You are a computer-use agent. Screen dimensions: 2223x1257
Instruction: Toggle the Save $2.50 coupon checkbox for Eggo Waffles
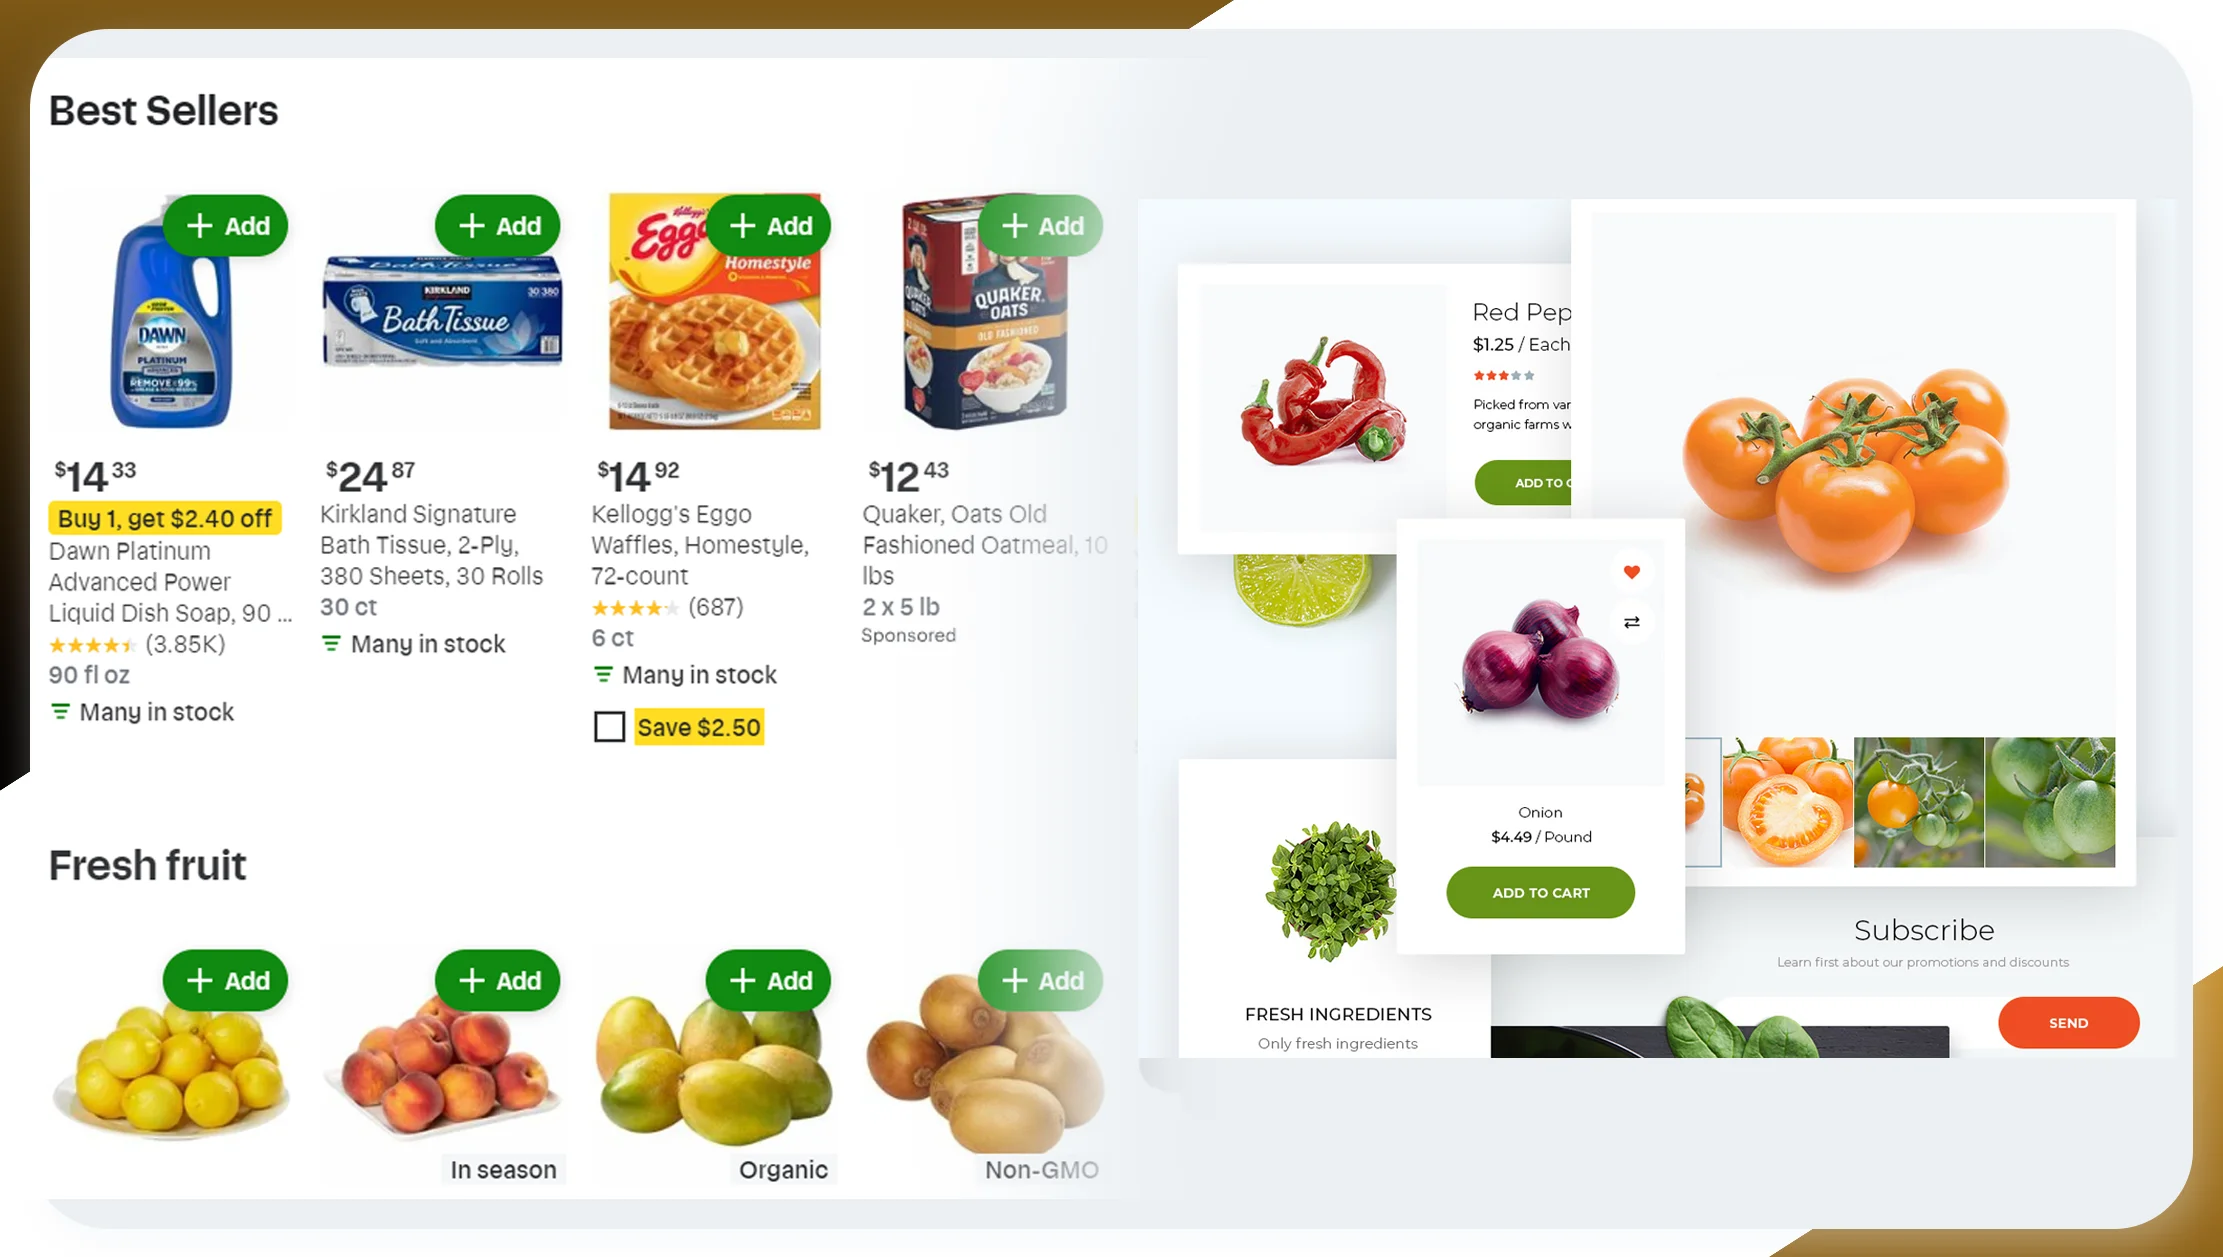point(608,727)
